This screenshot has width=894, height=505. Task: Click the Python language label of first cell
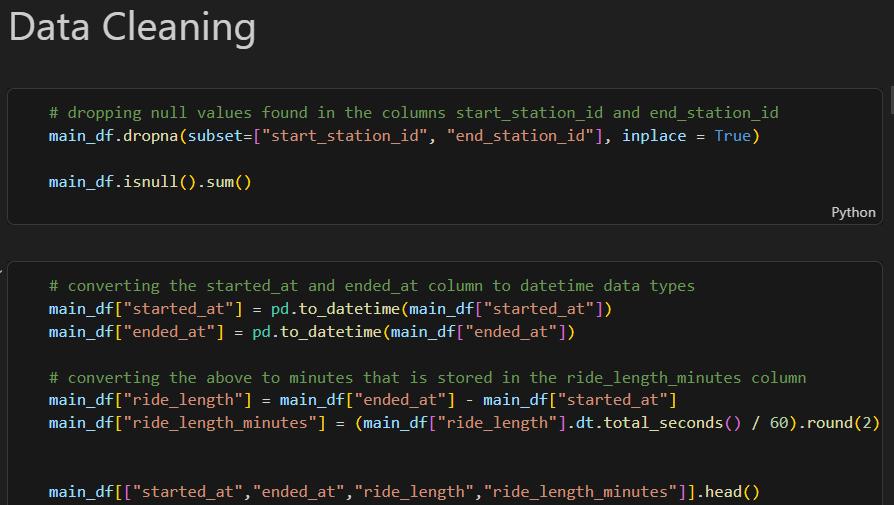click(x=853, y=213)
